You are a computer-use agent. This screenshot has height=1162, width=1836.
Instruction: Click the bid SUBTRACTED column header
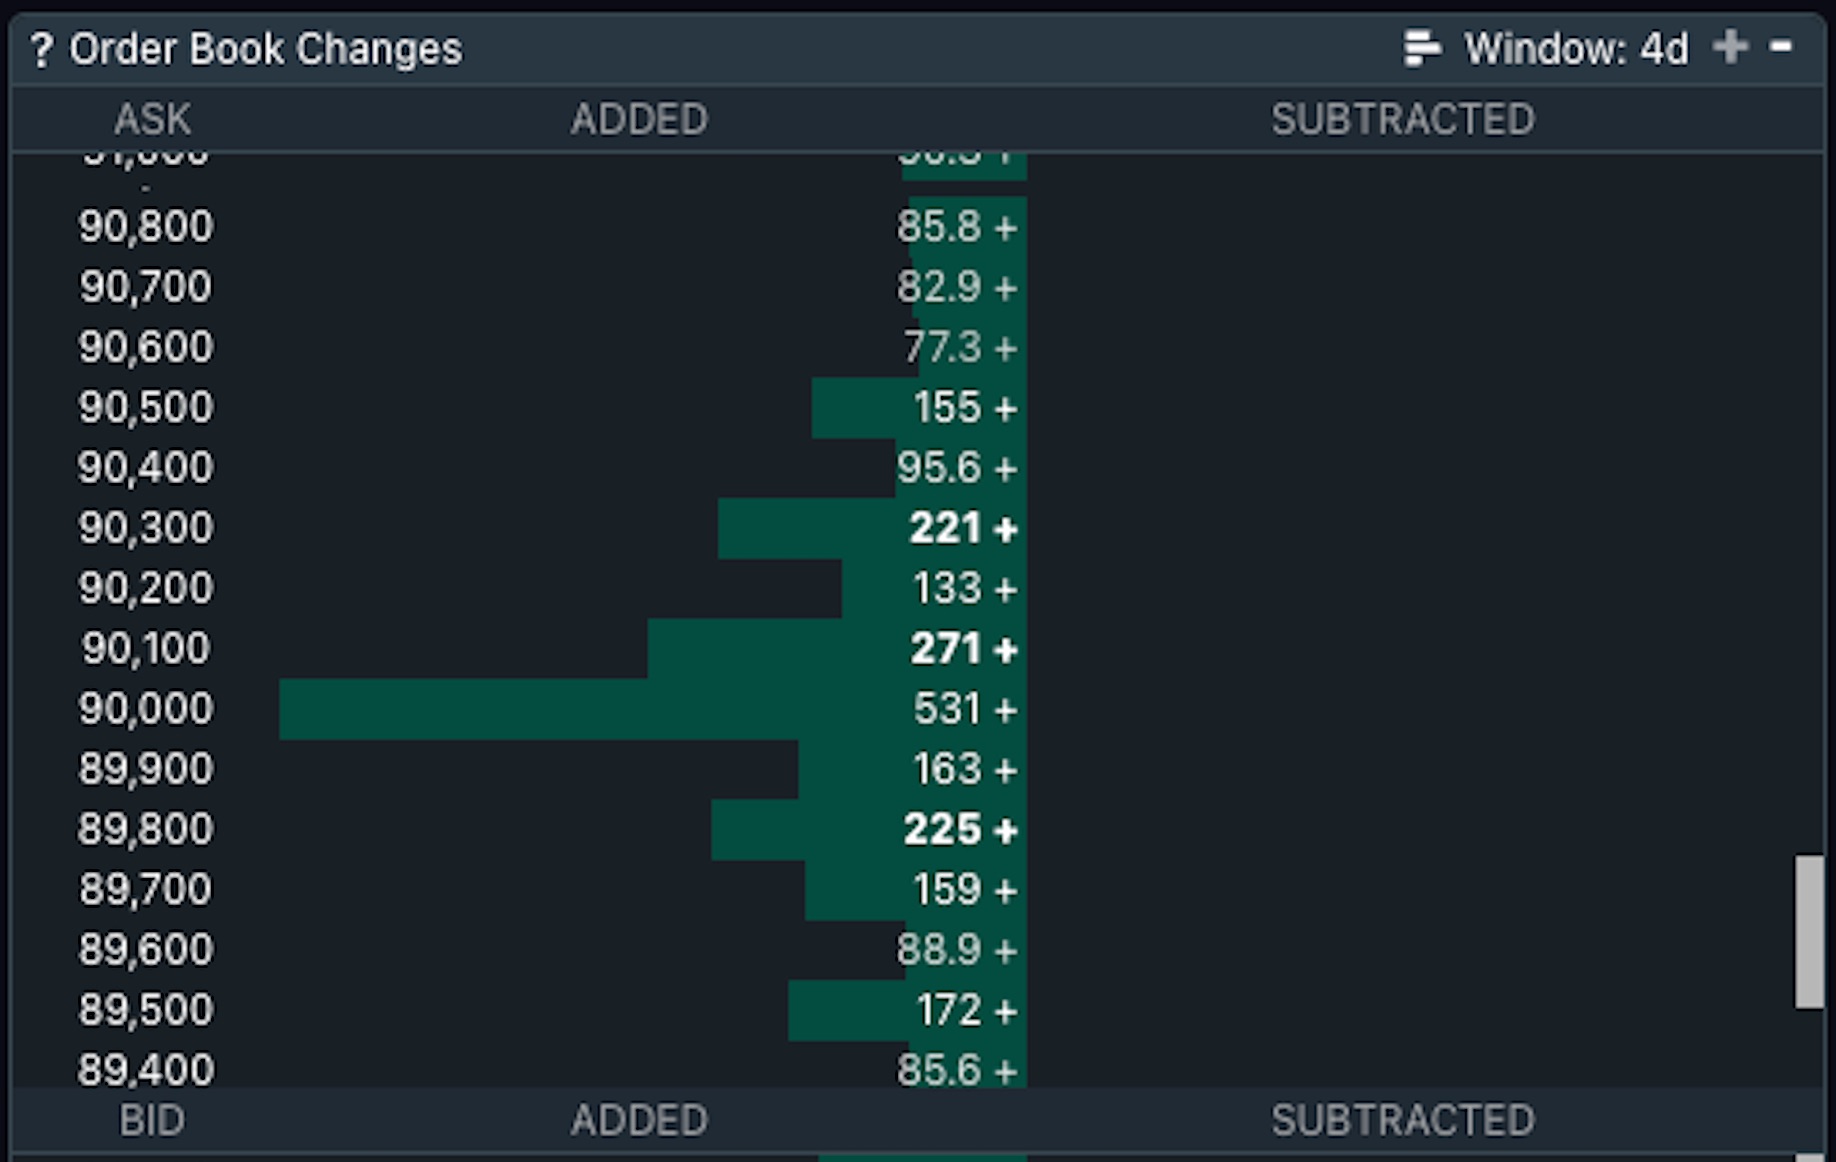pyautogui.click(x=1403, y=1121)
